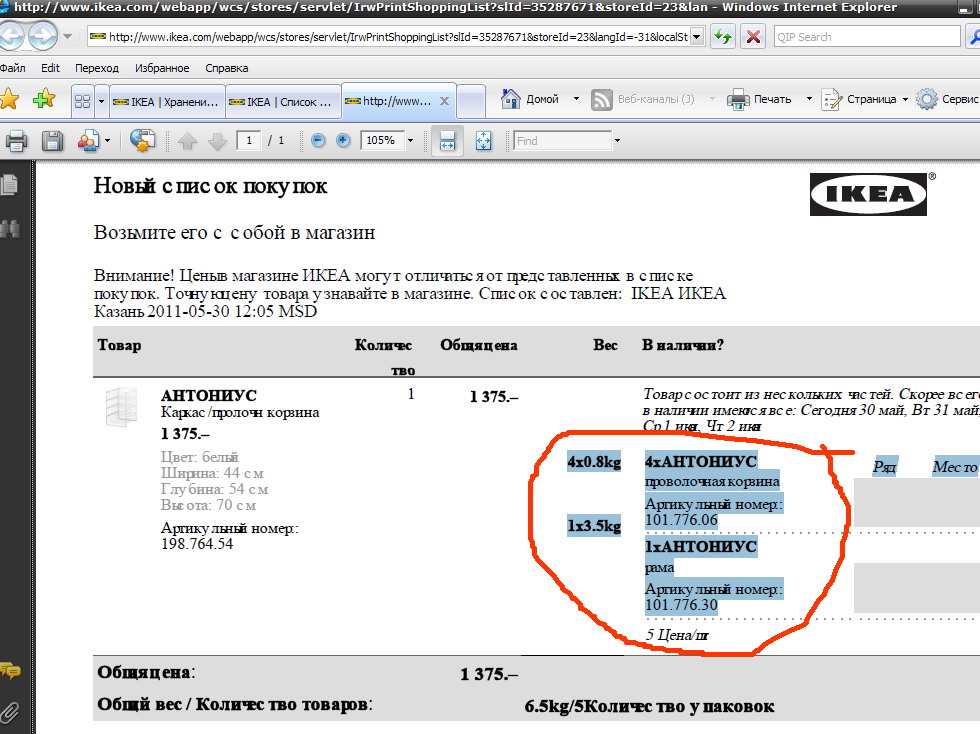Image resolution: width=980 pixels, height=734 pixels.
Task: Click the Add to Favorites star-plus icon
Action: [44, 99]
